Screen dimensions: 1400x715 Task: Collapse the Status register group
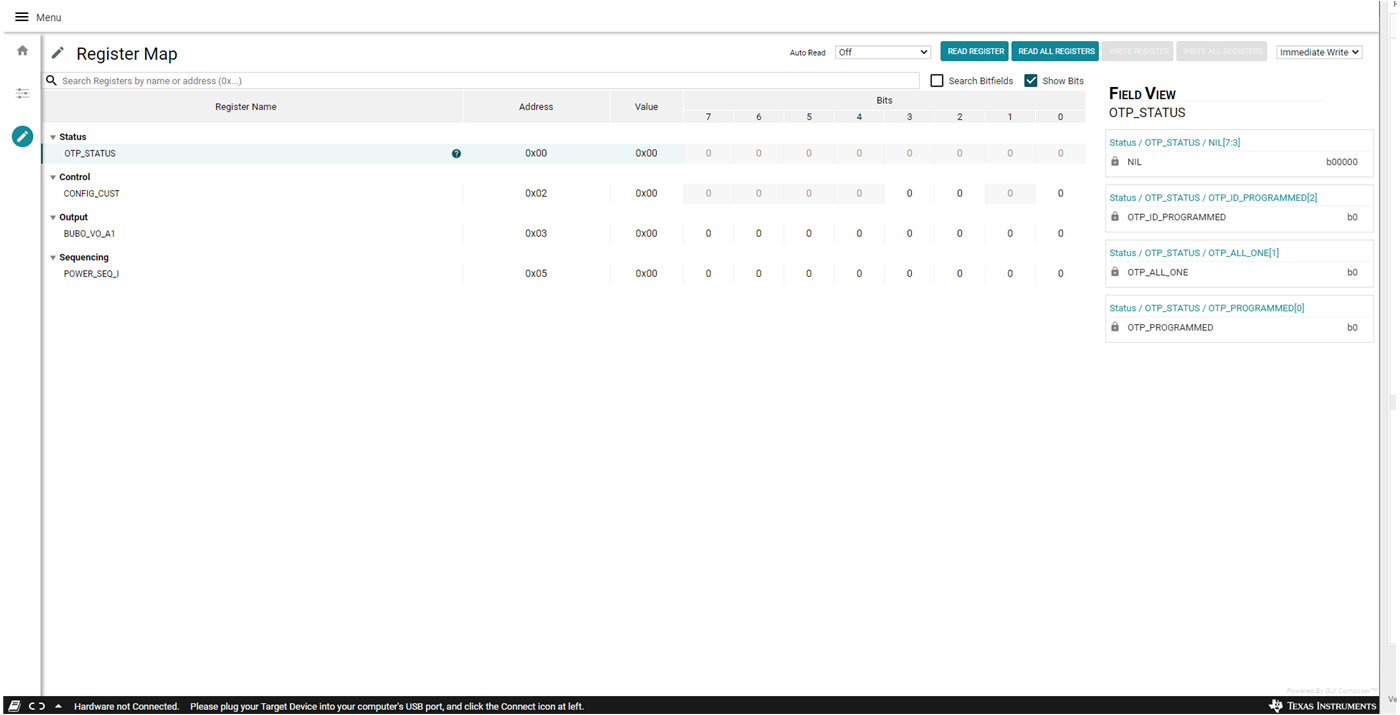(53, 136)
